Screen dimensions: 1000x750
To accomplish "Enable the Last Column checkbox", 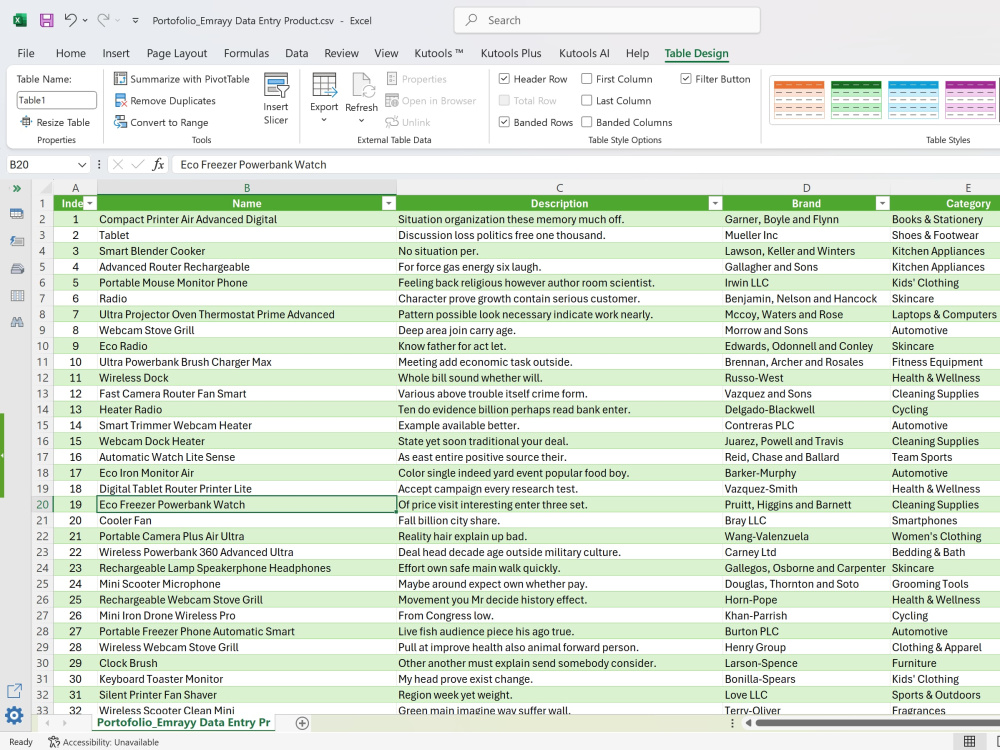I will tap(587, 100).
